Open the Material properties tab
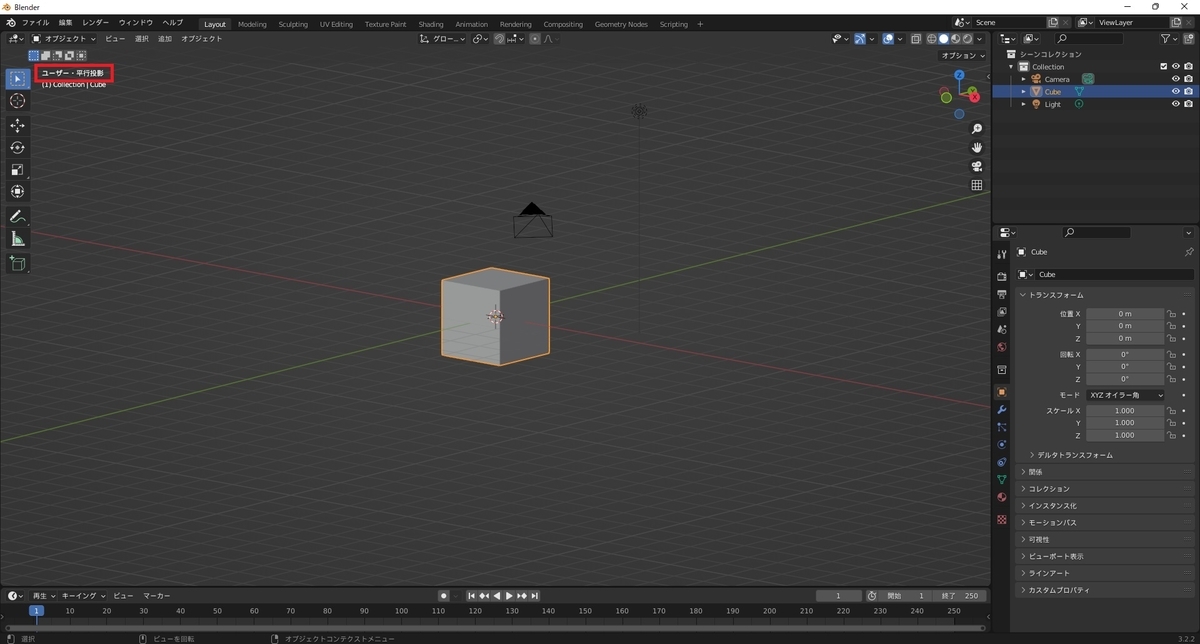Image resolution: width=1200 pixels, height=644 pixels. (1001, 497)
